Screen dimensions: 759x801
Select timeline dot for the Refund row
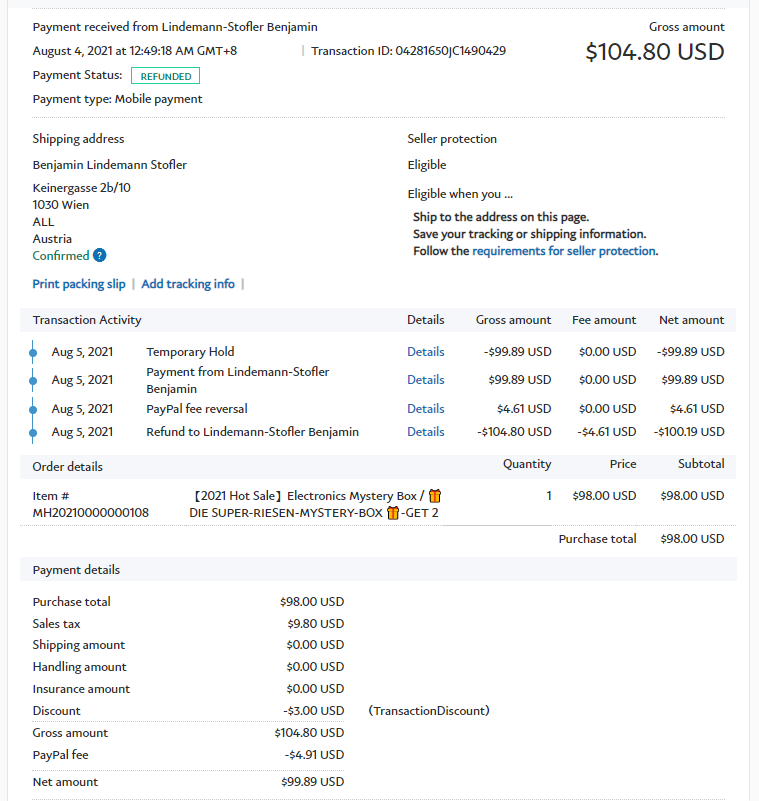(x=33, y=432)
